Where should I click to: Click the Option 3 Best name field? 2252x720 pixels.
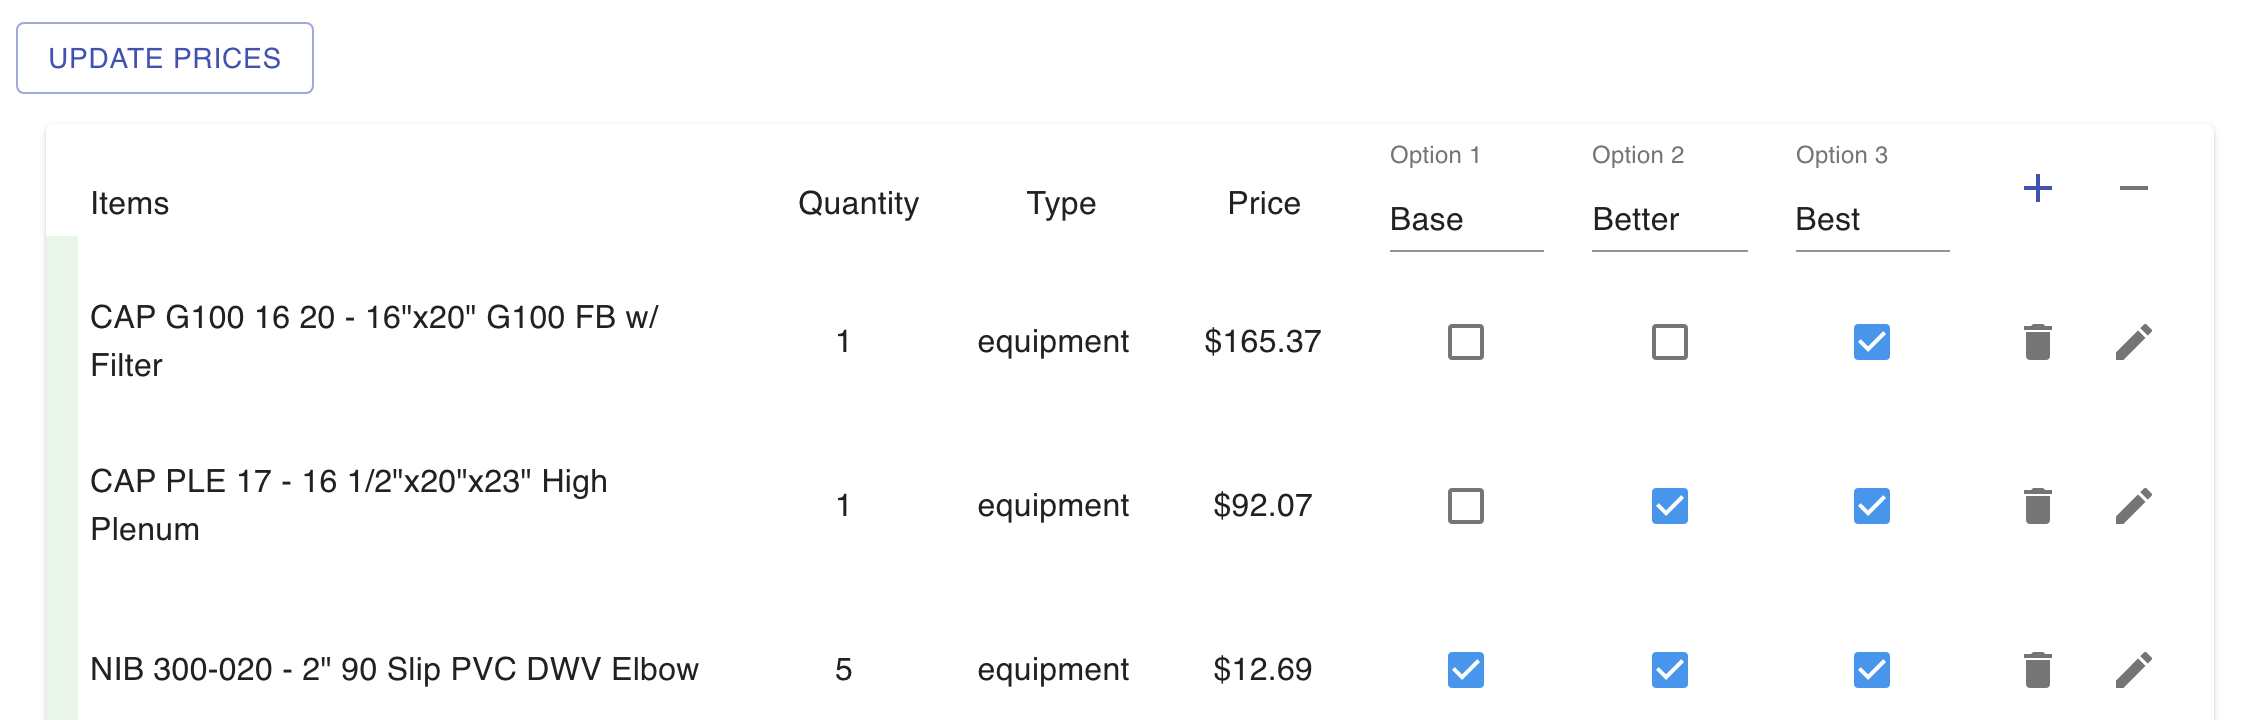point(1872,219)
